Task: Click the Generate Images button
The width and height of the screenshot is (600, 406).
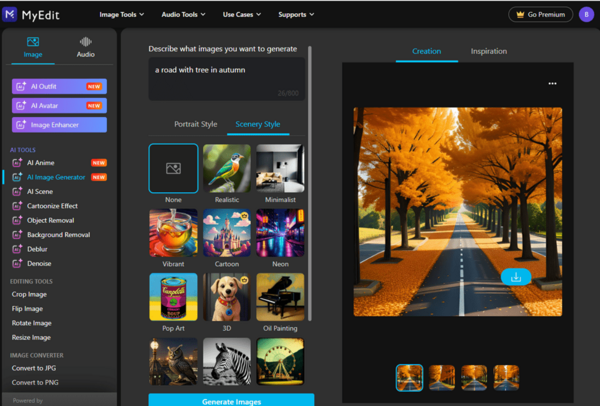Action: pos(232,400)
